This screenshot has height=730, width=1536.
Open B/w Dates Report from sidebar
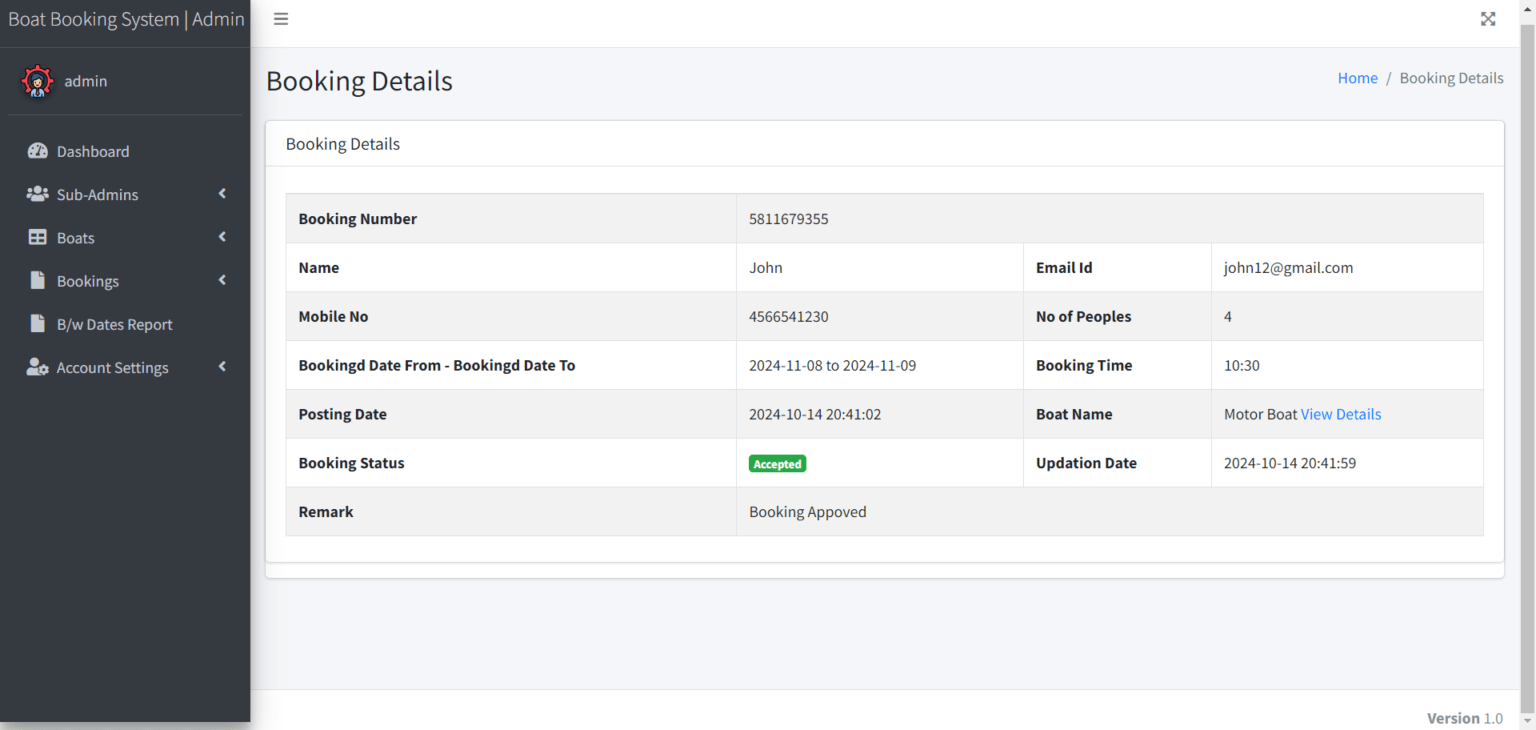(x=114, y=323)
